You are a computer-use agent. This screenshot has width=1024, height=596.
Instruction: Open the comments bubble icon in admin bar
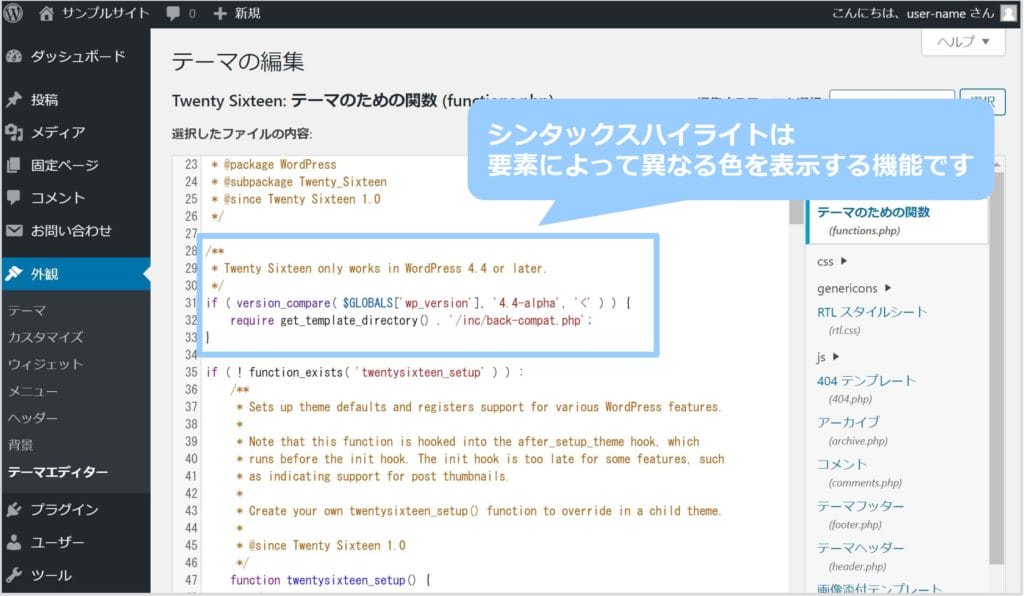[x=173, y=13]
